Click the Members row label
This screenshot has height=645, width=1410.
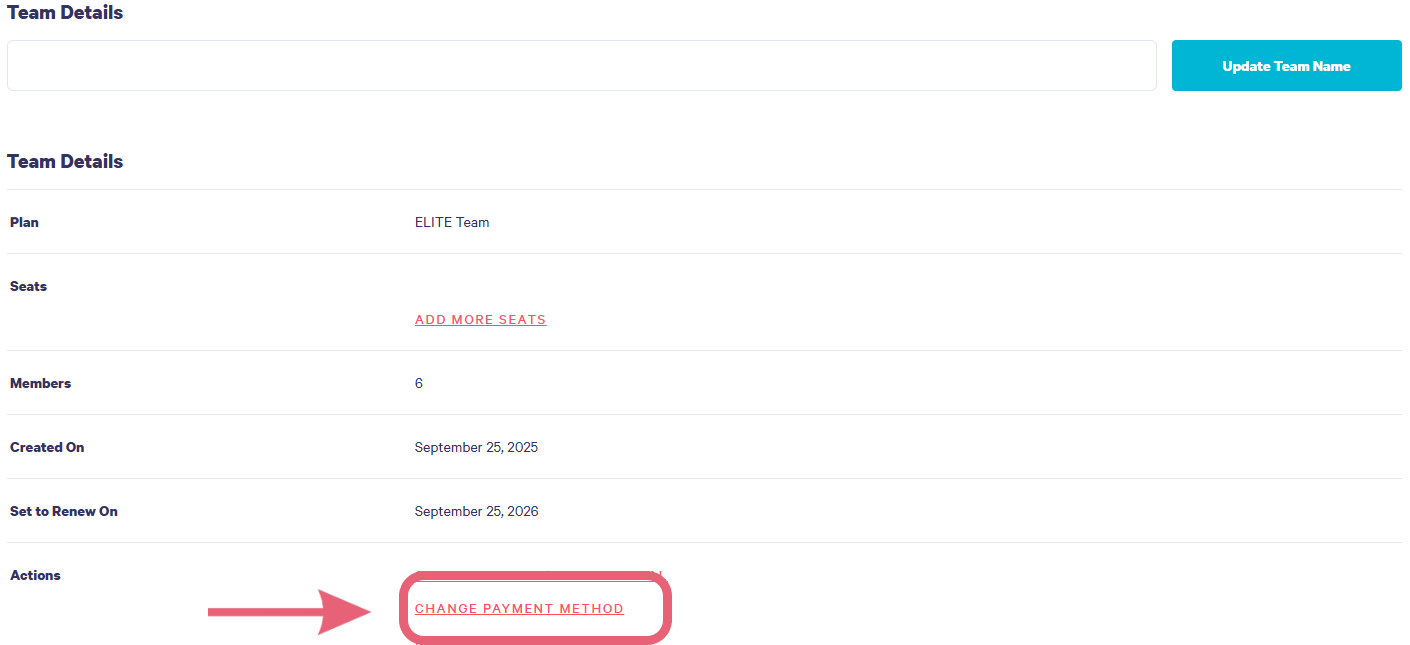pos(40,383)
